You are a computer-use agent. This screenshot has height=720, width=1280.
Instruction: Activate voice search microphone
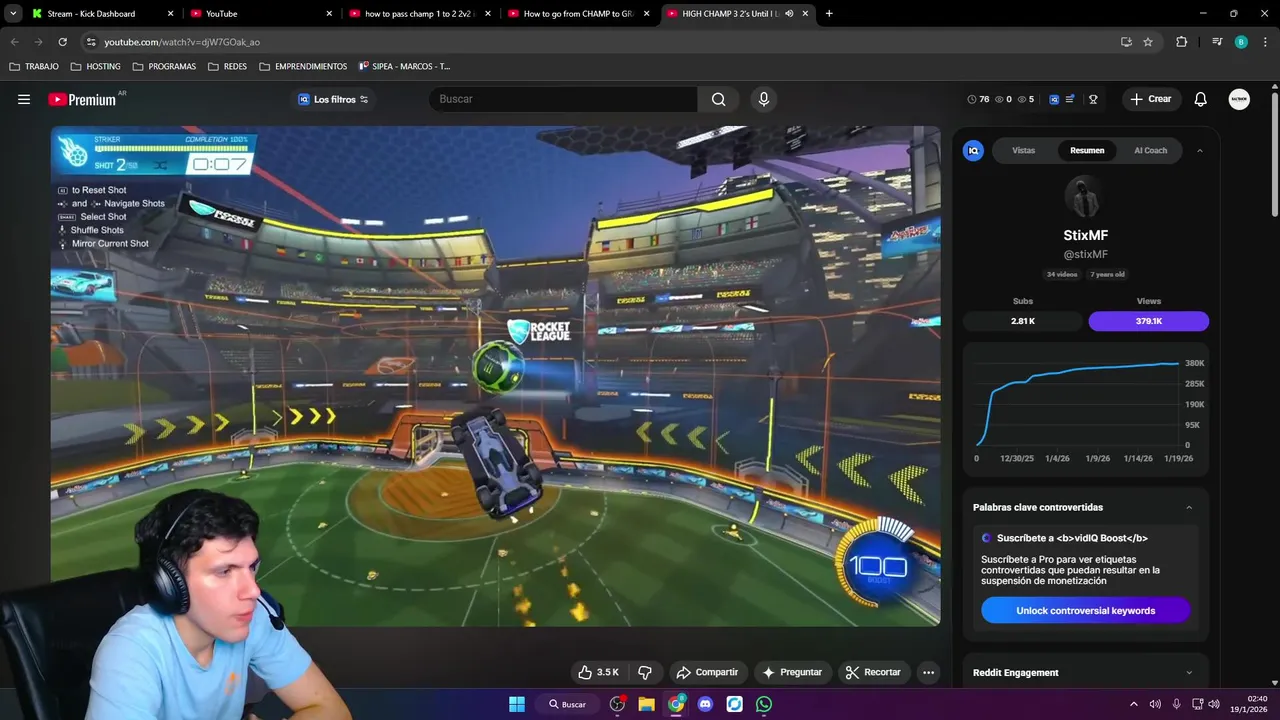(x=764, y=99)
